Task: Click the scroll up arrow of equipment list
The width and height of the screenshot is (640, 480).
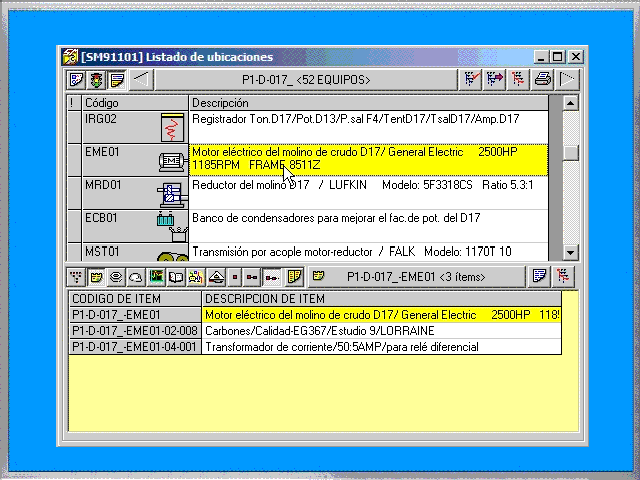Action: pyautogui.click(x=570, y=103)
